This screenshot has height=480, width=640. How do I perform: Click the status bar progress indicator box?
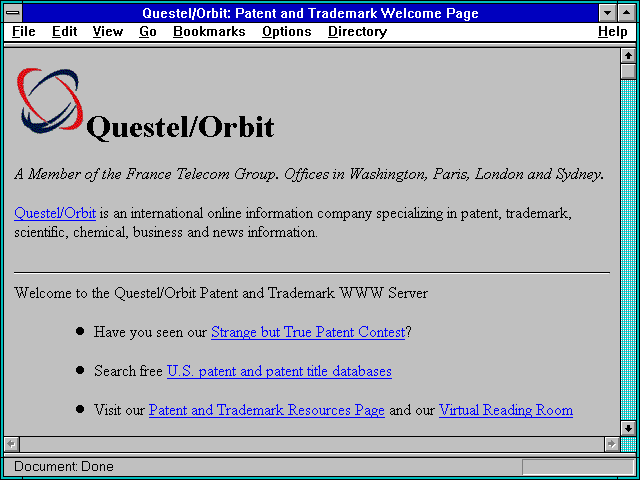578,467
